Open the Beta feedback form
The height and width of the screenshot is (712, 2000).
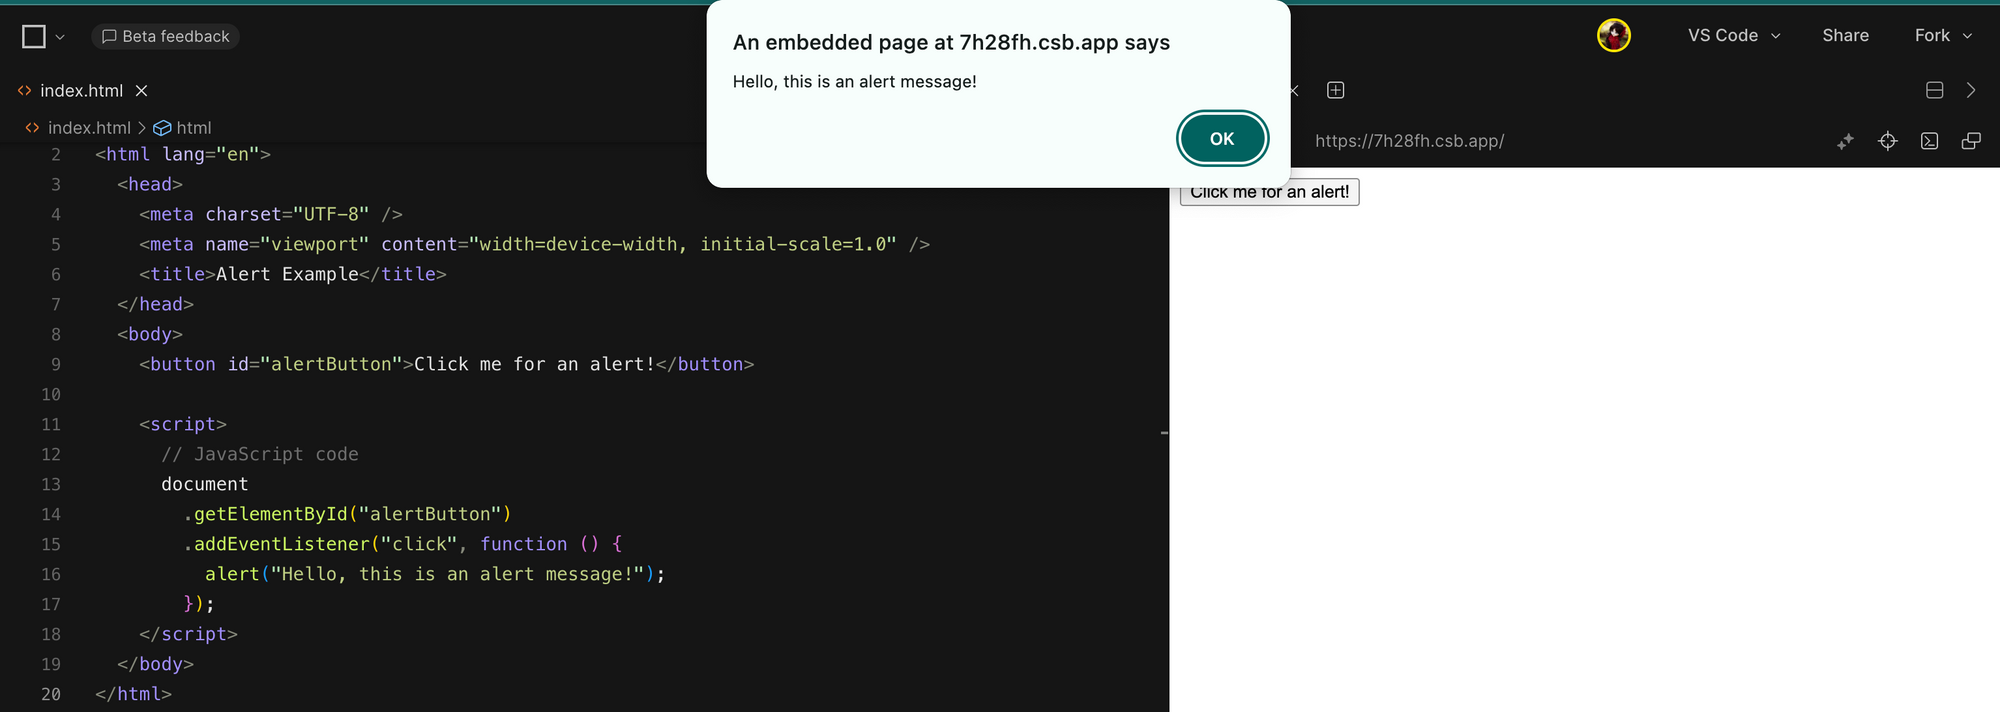(x=166, y=37)
